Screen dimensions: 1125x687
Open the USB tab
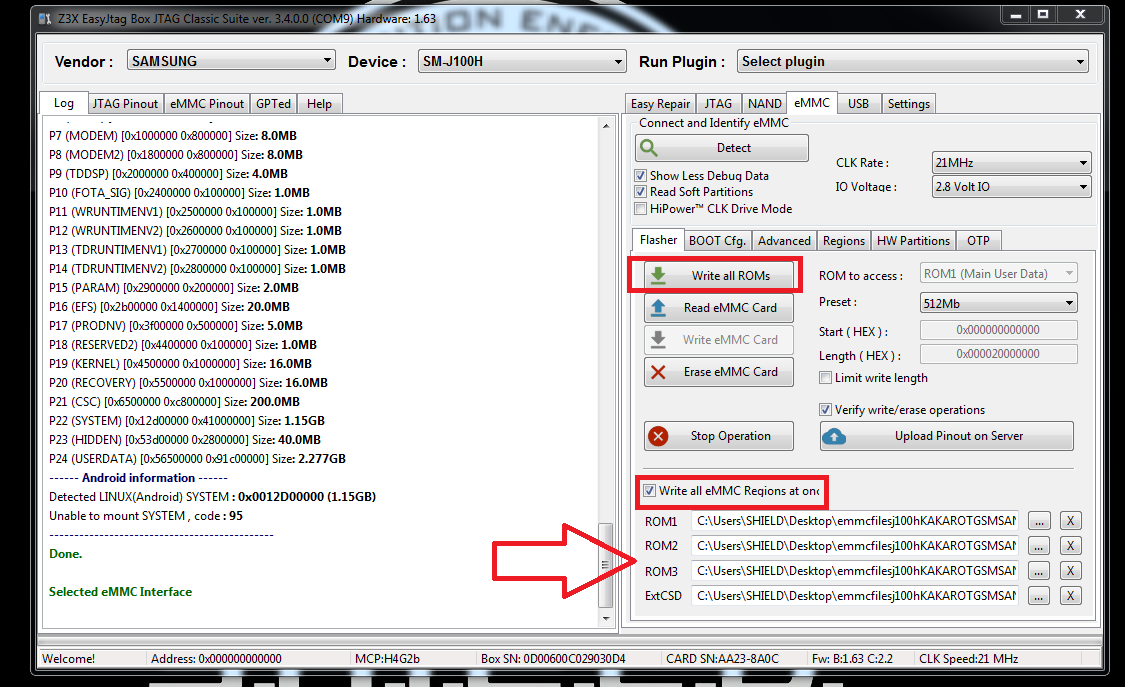point(858,104)
